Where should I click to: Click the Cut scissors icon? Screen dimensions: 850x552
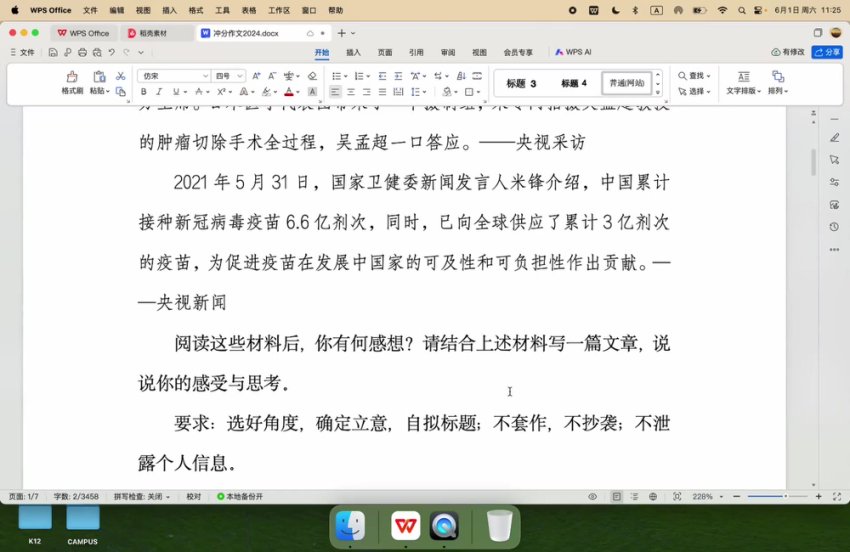[x=120, y=76]
